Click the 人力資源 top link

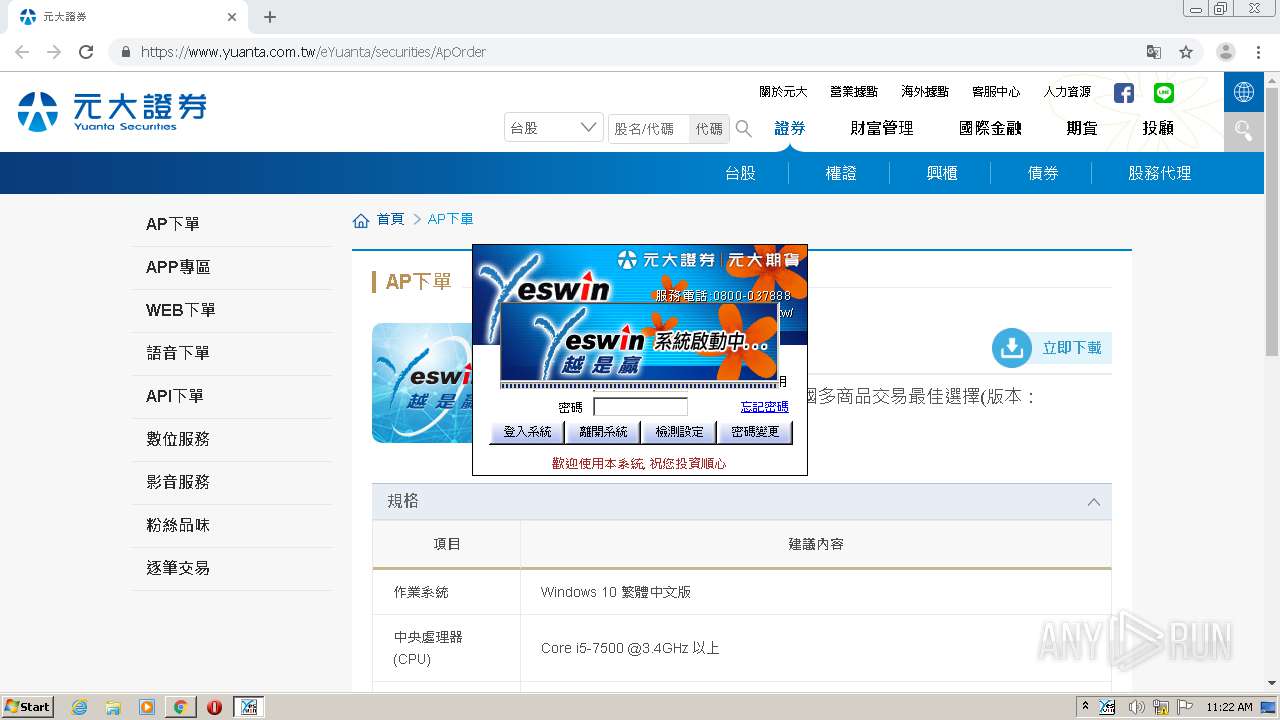click(x=1067, y=92)
